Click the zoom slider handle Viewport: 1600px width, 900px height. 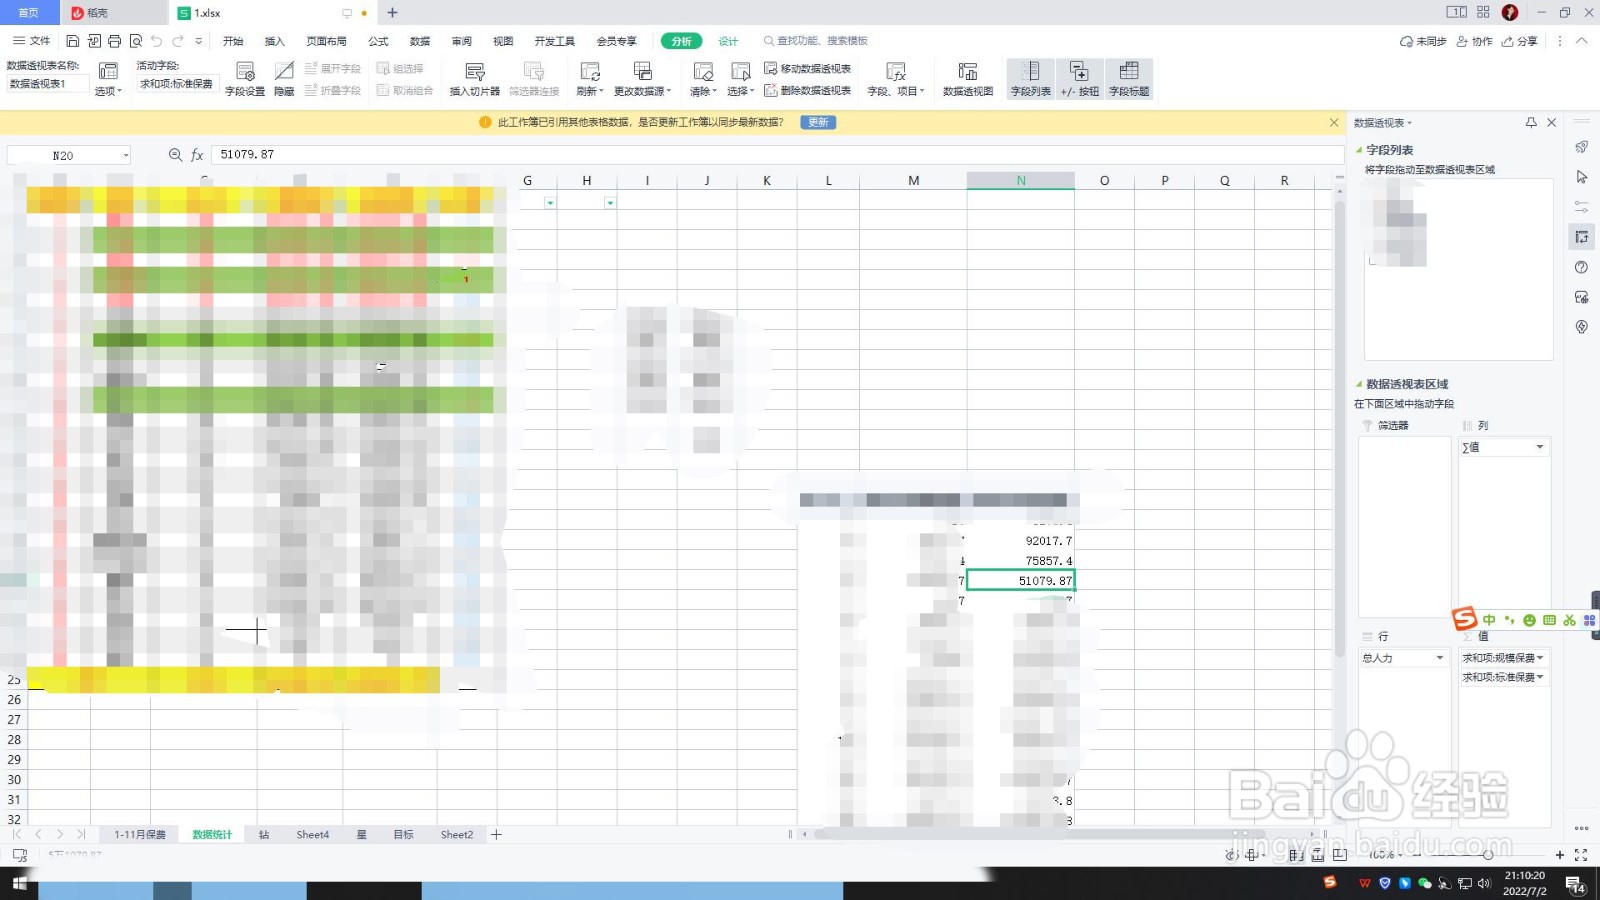[1488, 855]
